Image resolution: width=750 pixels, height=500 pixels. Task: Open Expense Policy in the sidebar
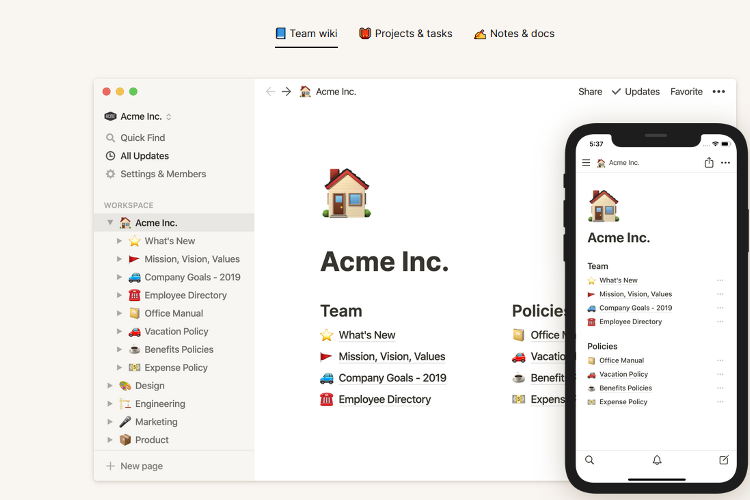(176, 367)
